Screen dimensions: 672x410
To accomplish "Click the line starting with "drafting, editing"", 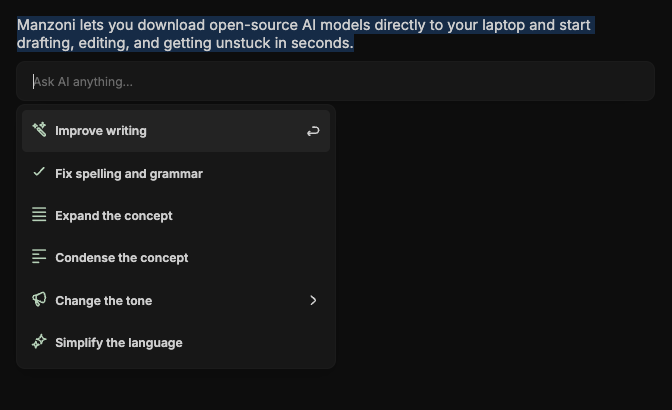I will [x=185, y=44].
